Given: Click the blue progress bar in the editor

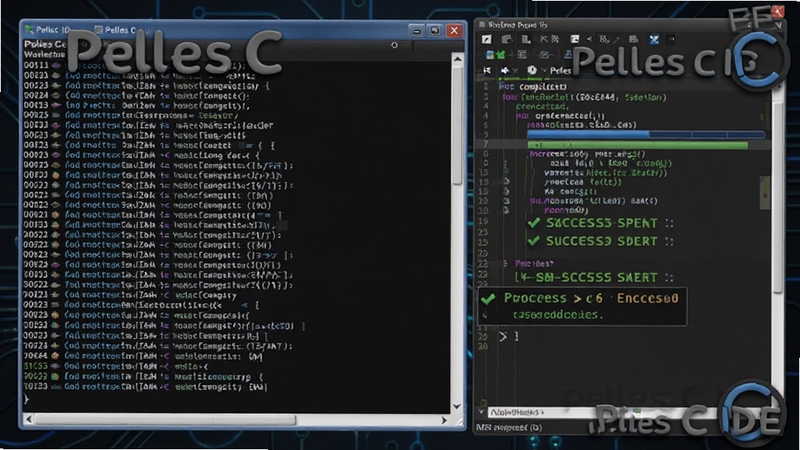Looking at the screenshot, I should pyautogui.click(x=646, y=135).
